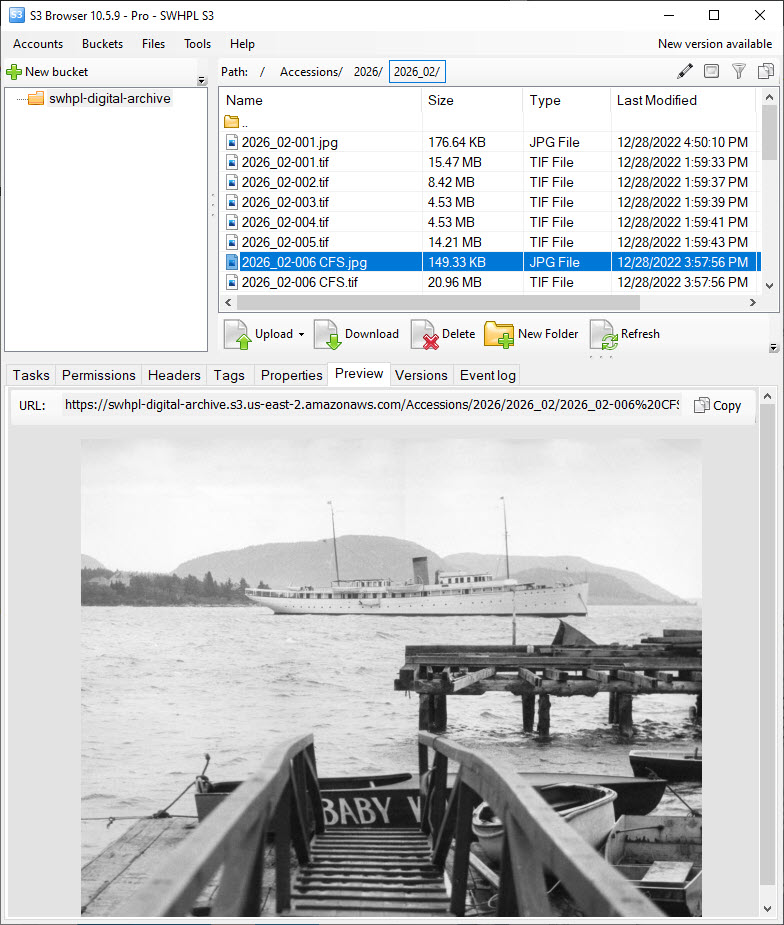Sort by the Last Modified column header

pos(683,100)
